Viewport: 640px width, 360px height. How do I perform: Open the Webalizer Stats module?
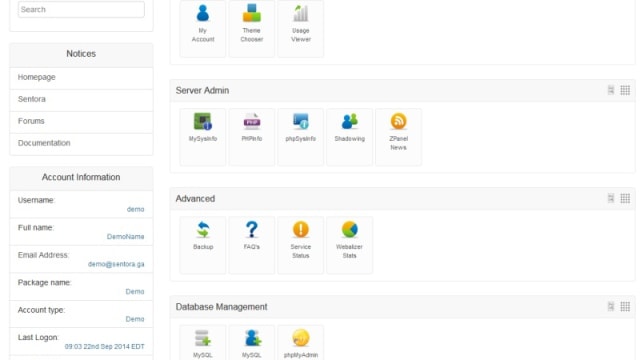pyautogui.click(x=349, y=245)
